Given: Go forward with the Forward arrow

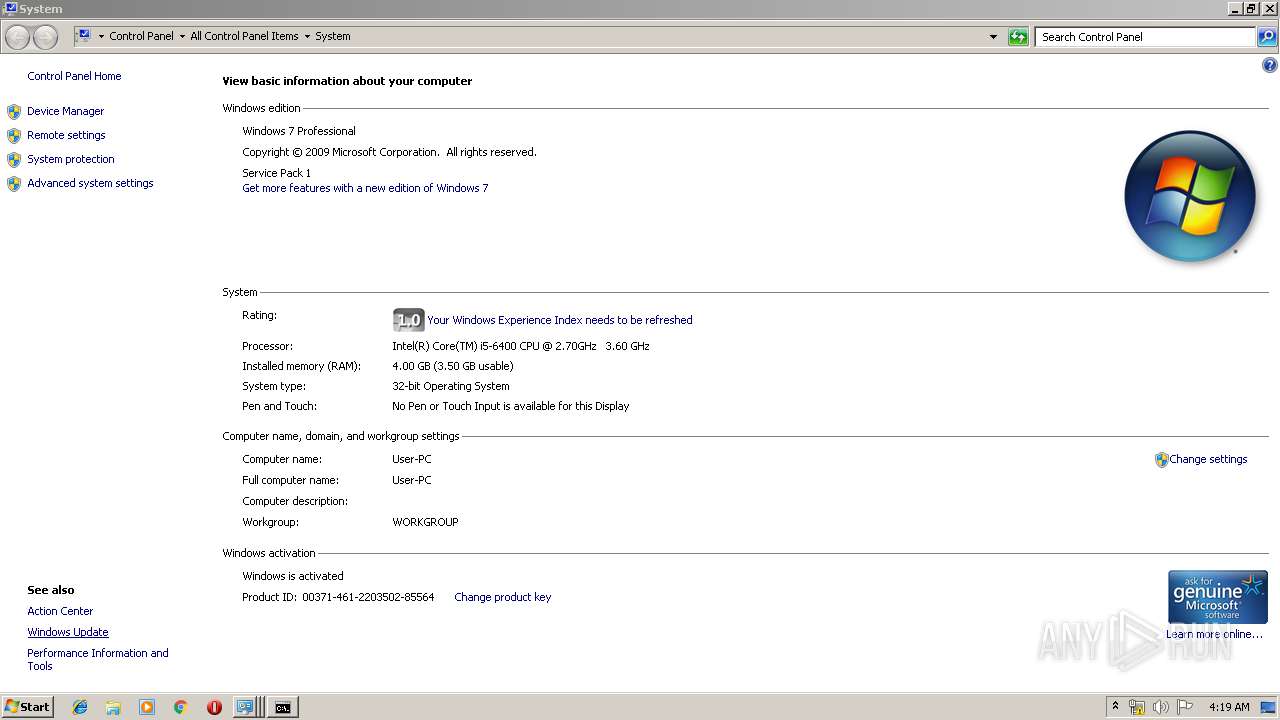Looking at the screenshot, I should point(46,37).
